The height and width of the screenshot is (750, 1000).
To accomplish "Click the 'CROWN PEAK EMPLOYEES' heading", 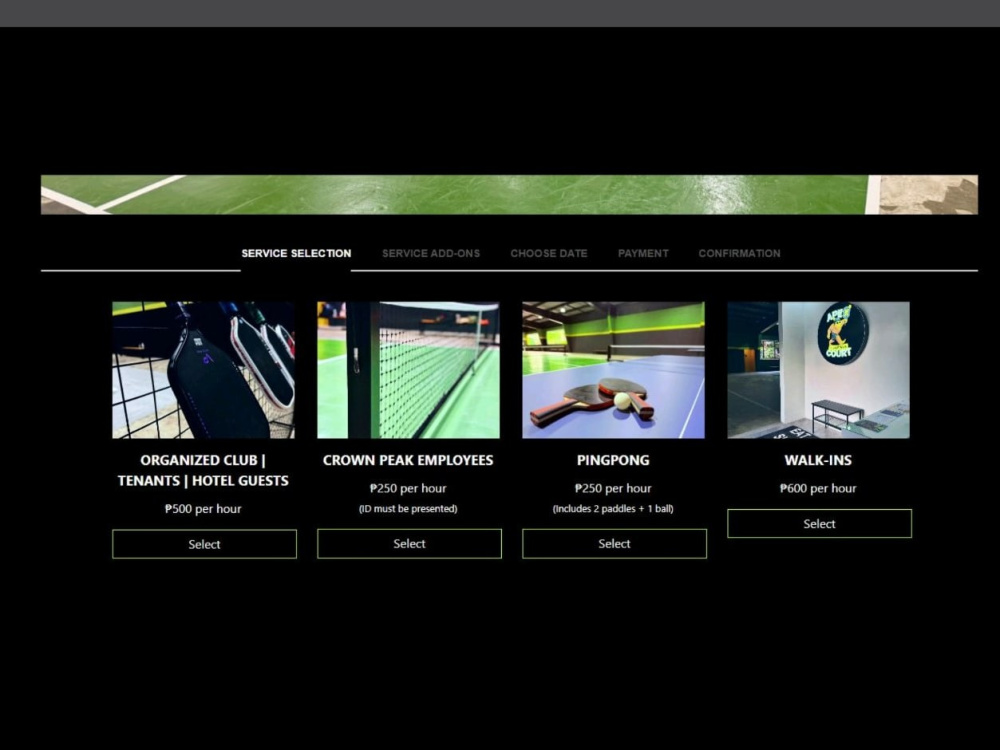I will pyautogui.click(x=408, y=460).
